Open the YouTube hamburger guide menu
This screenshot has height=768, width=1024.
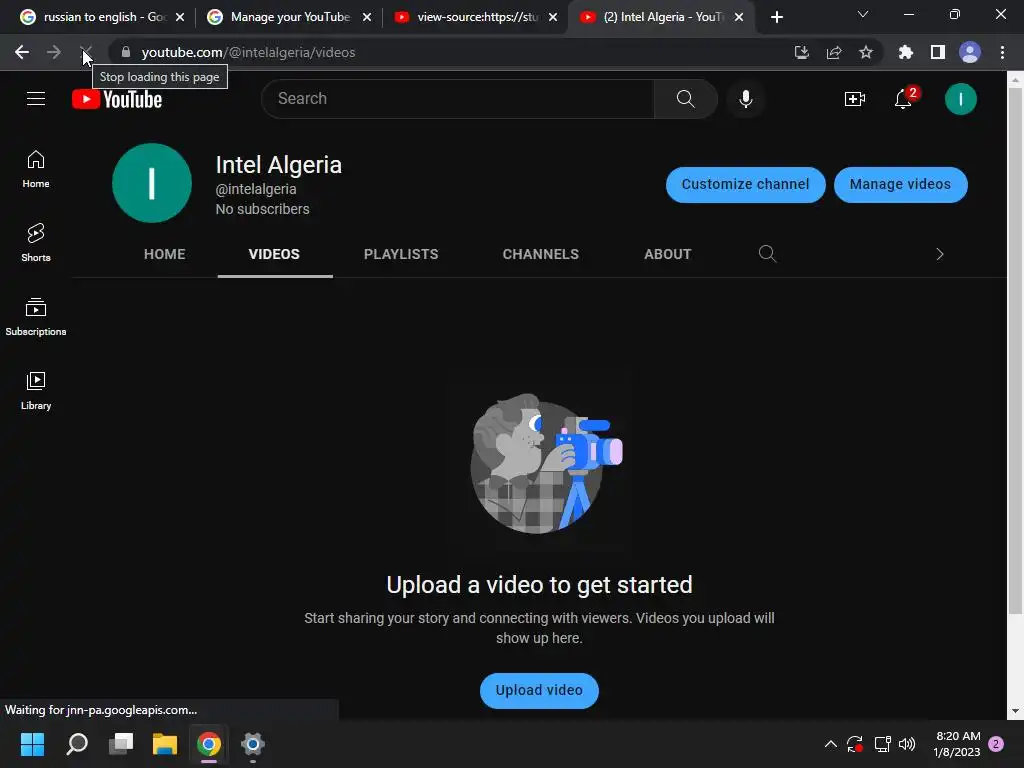(36, 99)
